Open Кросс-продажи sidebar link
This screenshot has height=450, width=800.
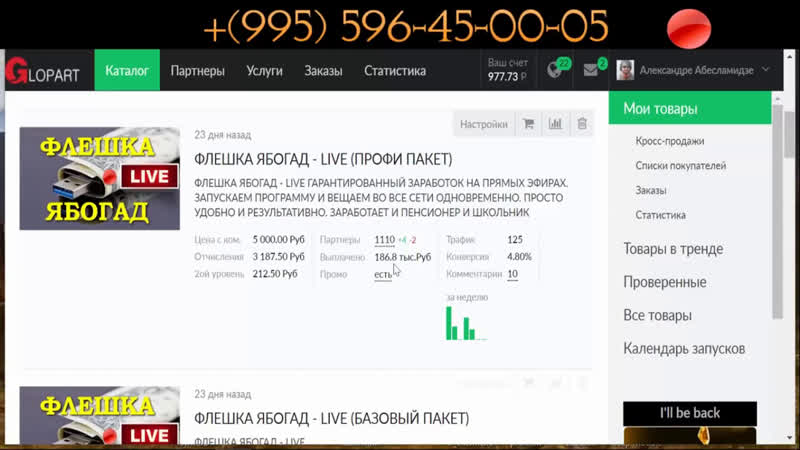(670, 141)
